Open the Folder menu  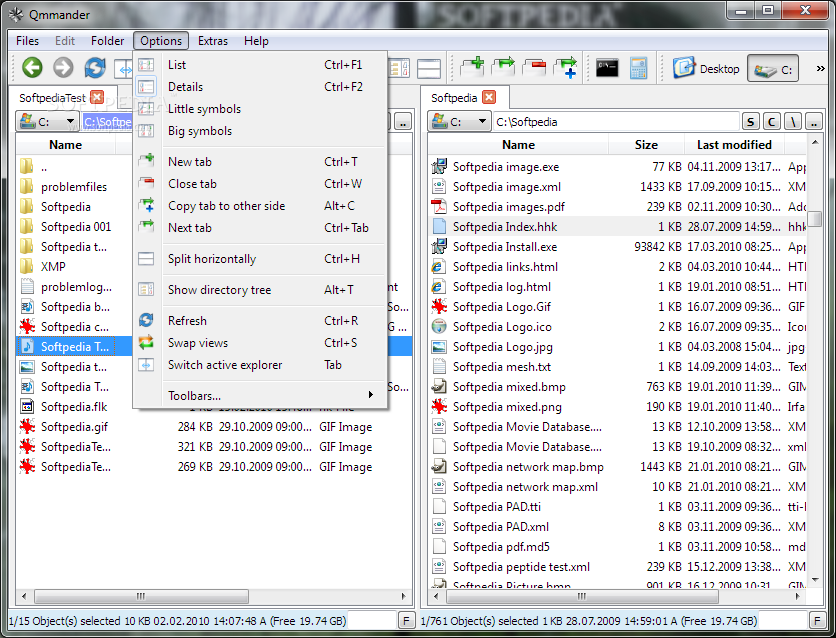107,41
